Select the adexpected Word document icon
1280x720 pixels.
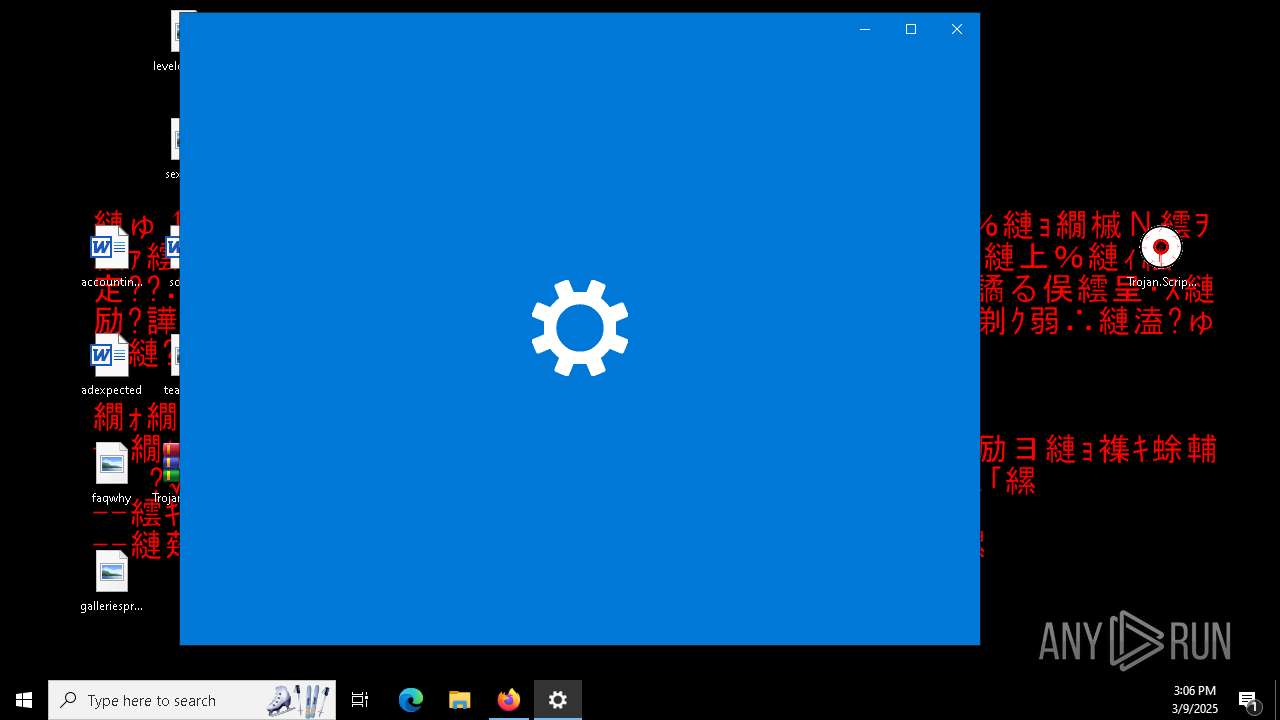(x=111, y=365)
